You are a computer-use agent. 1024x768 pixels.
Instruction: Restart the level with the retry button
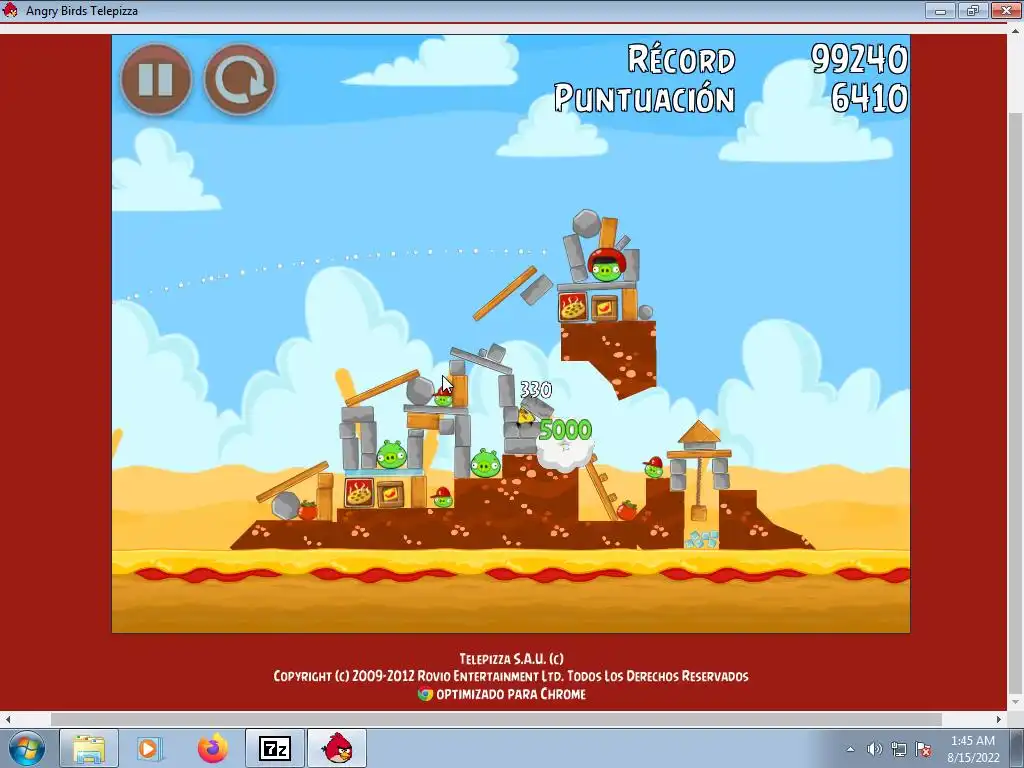coord(240,80)
